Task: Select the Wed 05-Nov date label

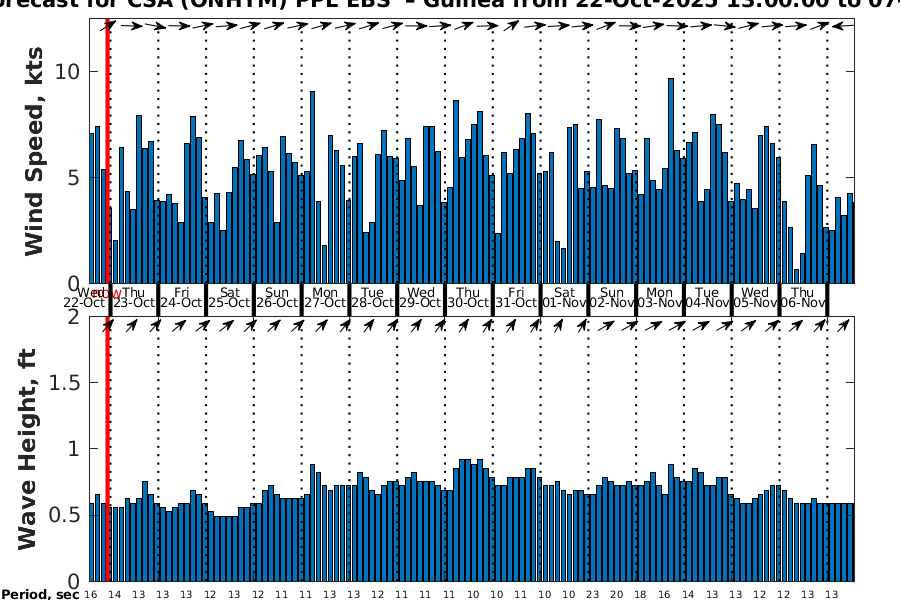Action: tap(756, 298)
